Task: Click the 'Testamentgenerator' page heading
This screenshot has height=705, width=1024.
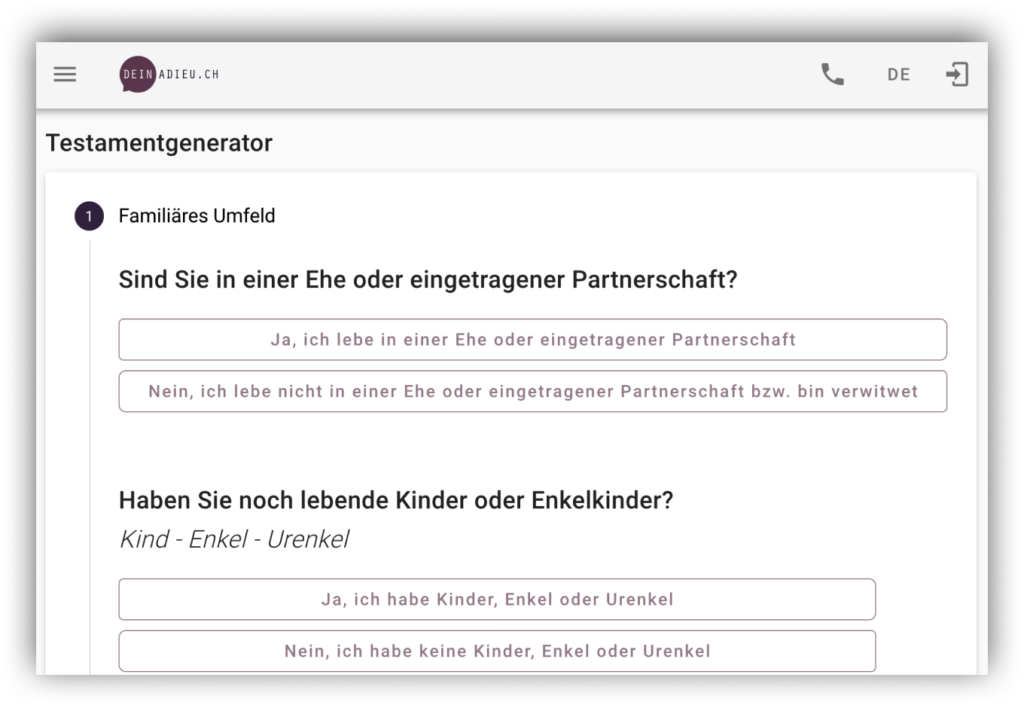Action: [x=159, y=143]
